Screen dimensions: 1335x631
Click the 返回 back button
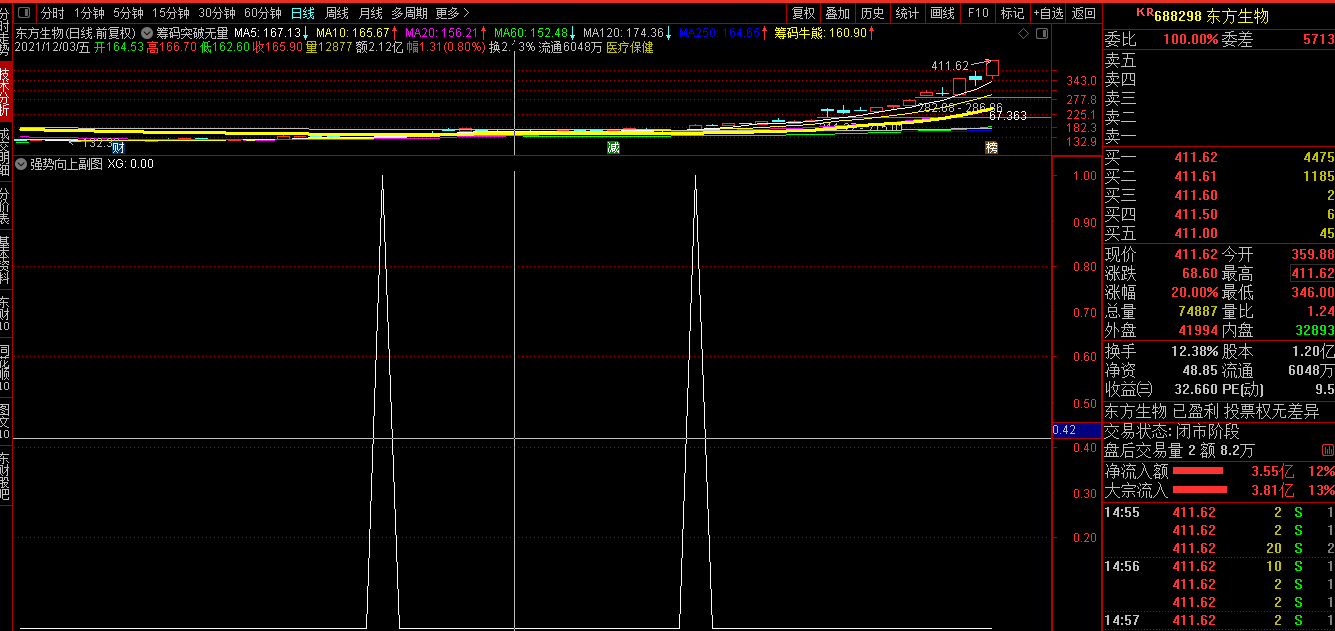coord(1083,13)
